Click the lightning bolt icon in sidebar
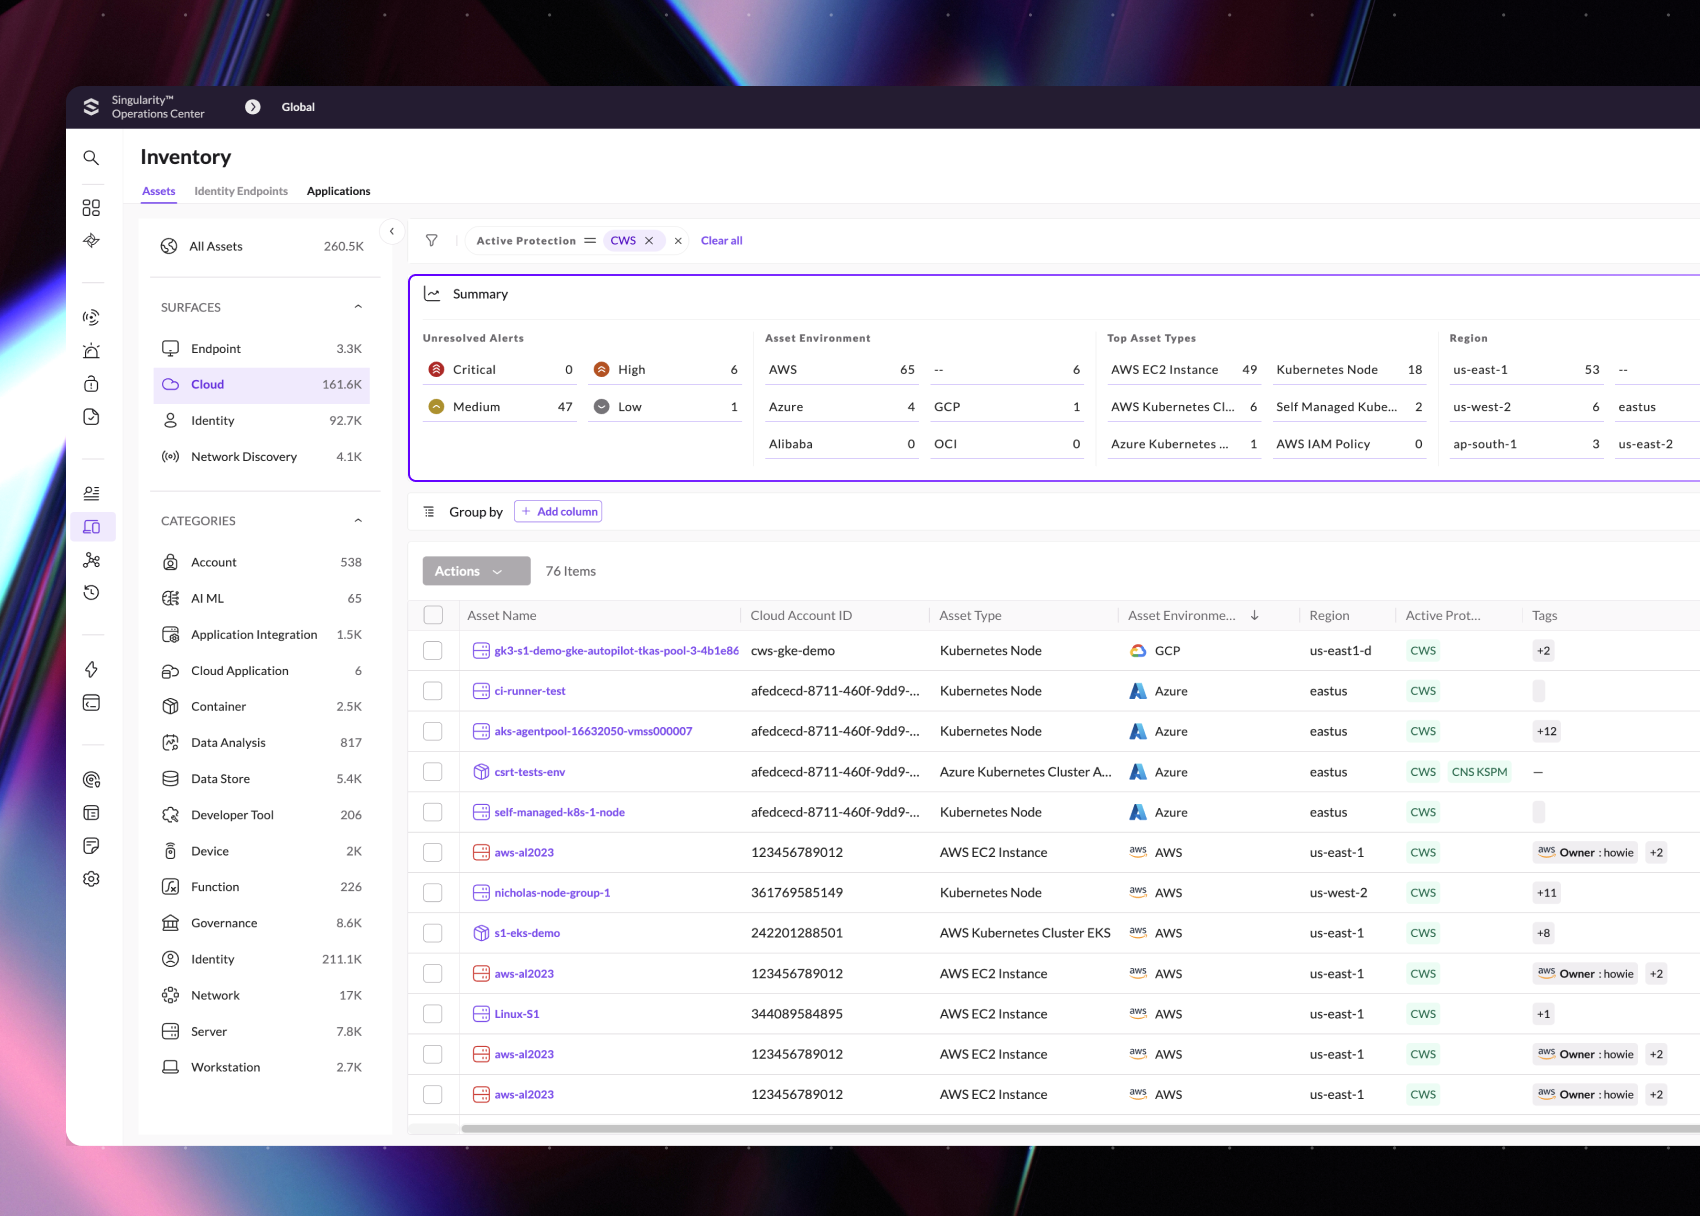Screen dimensions: 1700x1216 coord(91,669)
